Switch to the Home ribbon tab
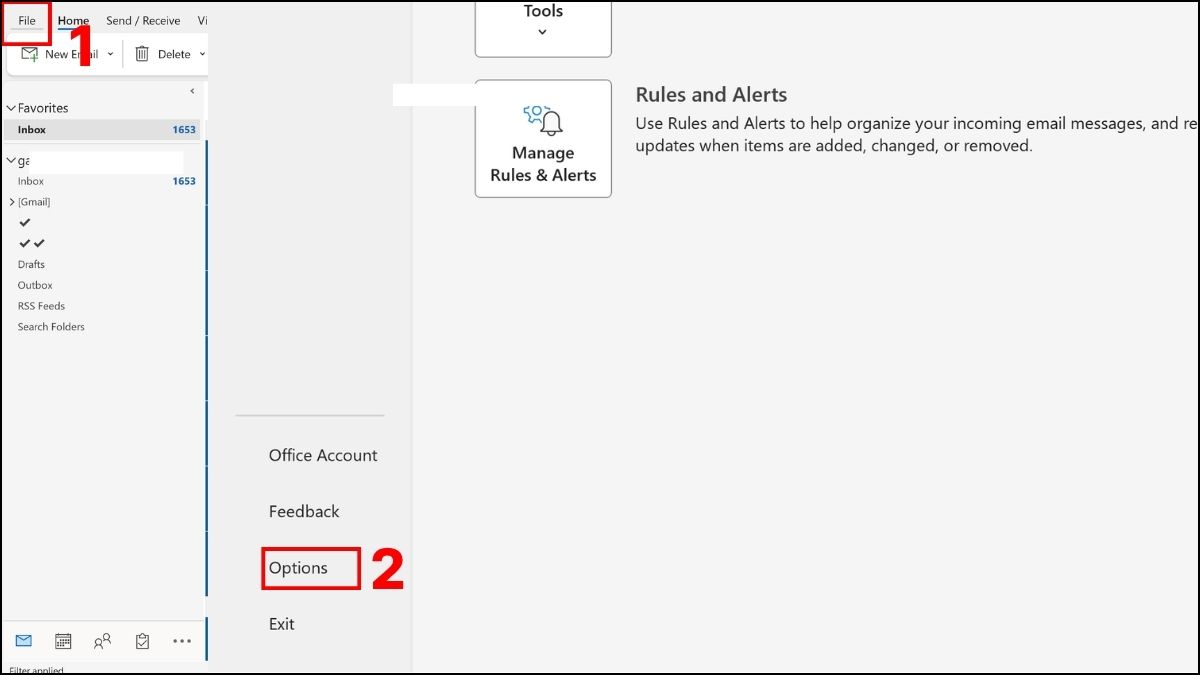Viewport: 1200px width, 675px height. 73,20
